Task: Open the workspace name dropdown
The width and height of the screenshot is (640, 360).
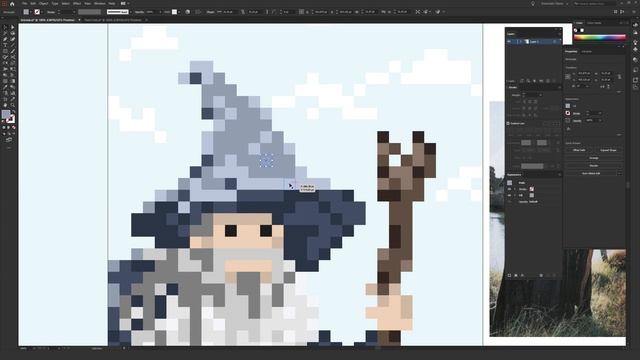Action: click(554, 4)
